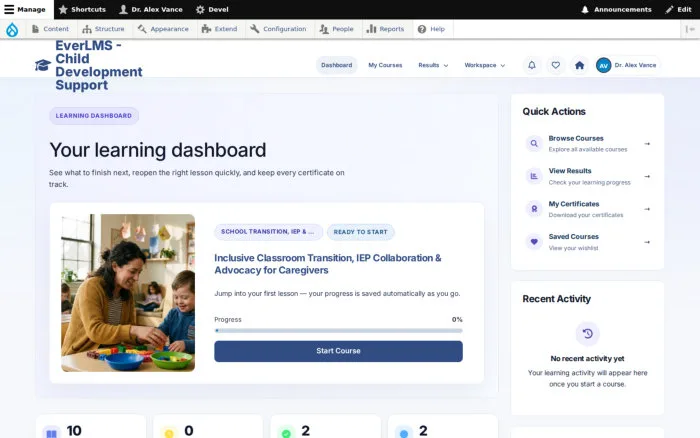Open the course thumbnail image
This screenshot has height=438, width=700.
[x=128, y=293]
